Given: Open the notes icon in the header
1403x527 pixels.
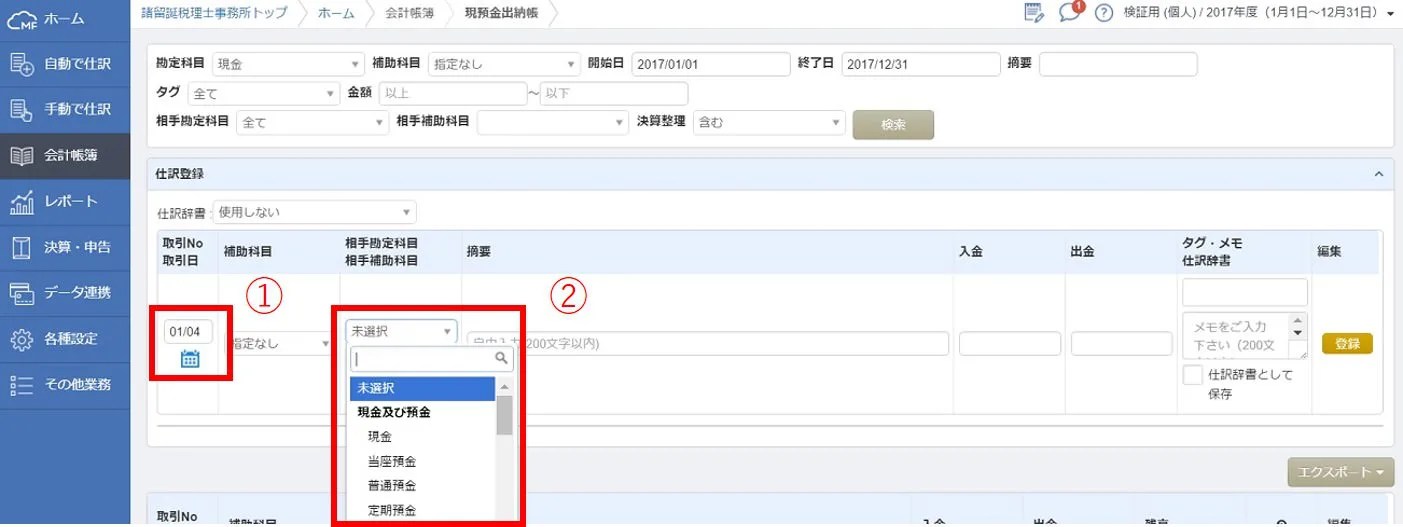Looking at the screenshot, I should point(1034,13).
